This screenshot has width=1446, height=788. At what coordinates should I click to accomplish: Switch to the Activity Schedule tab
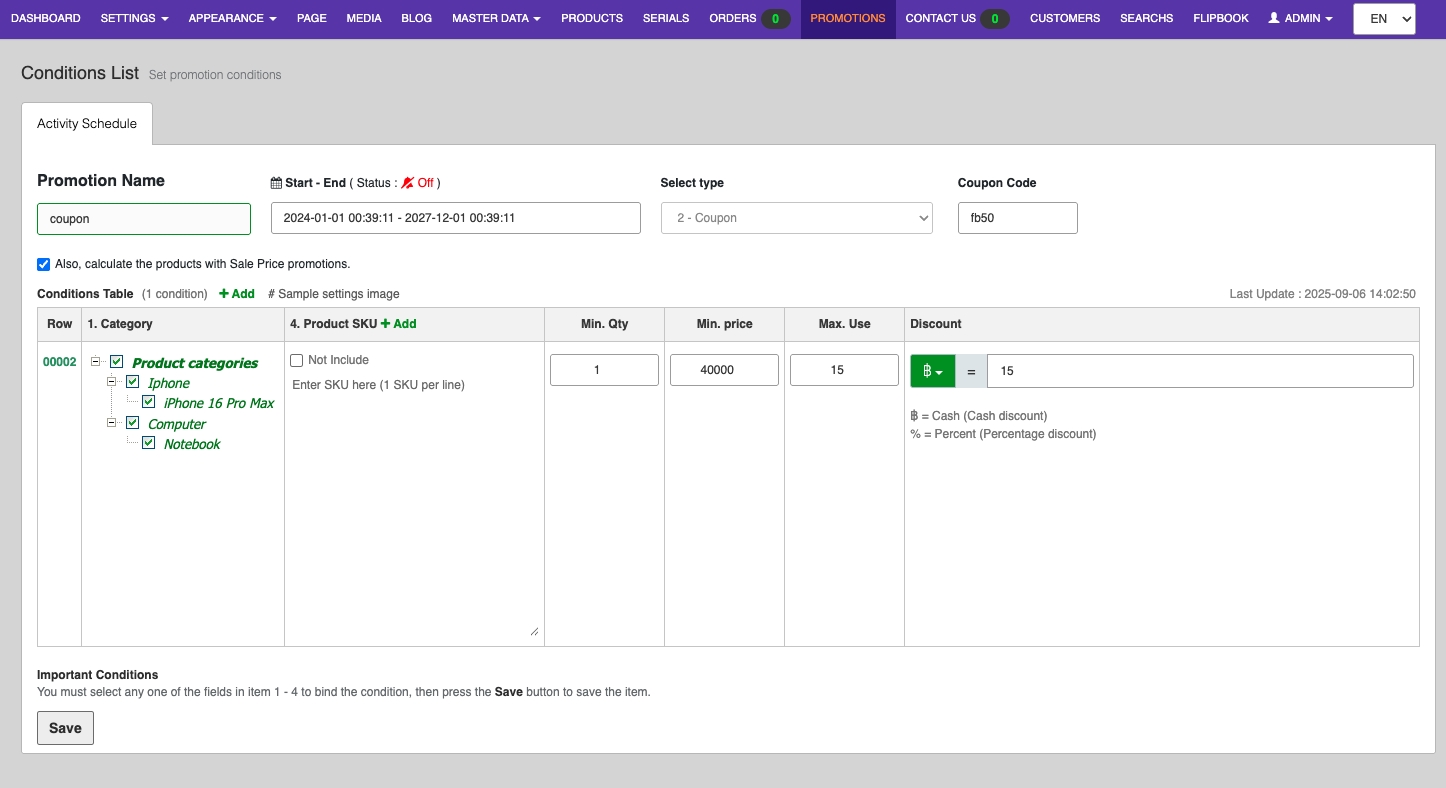[87, 124]
